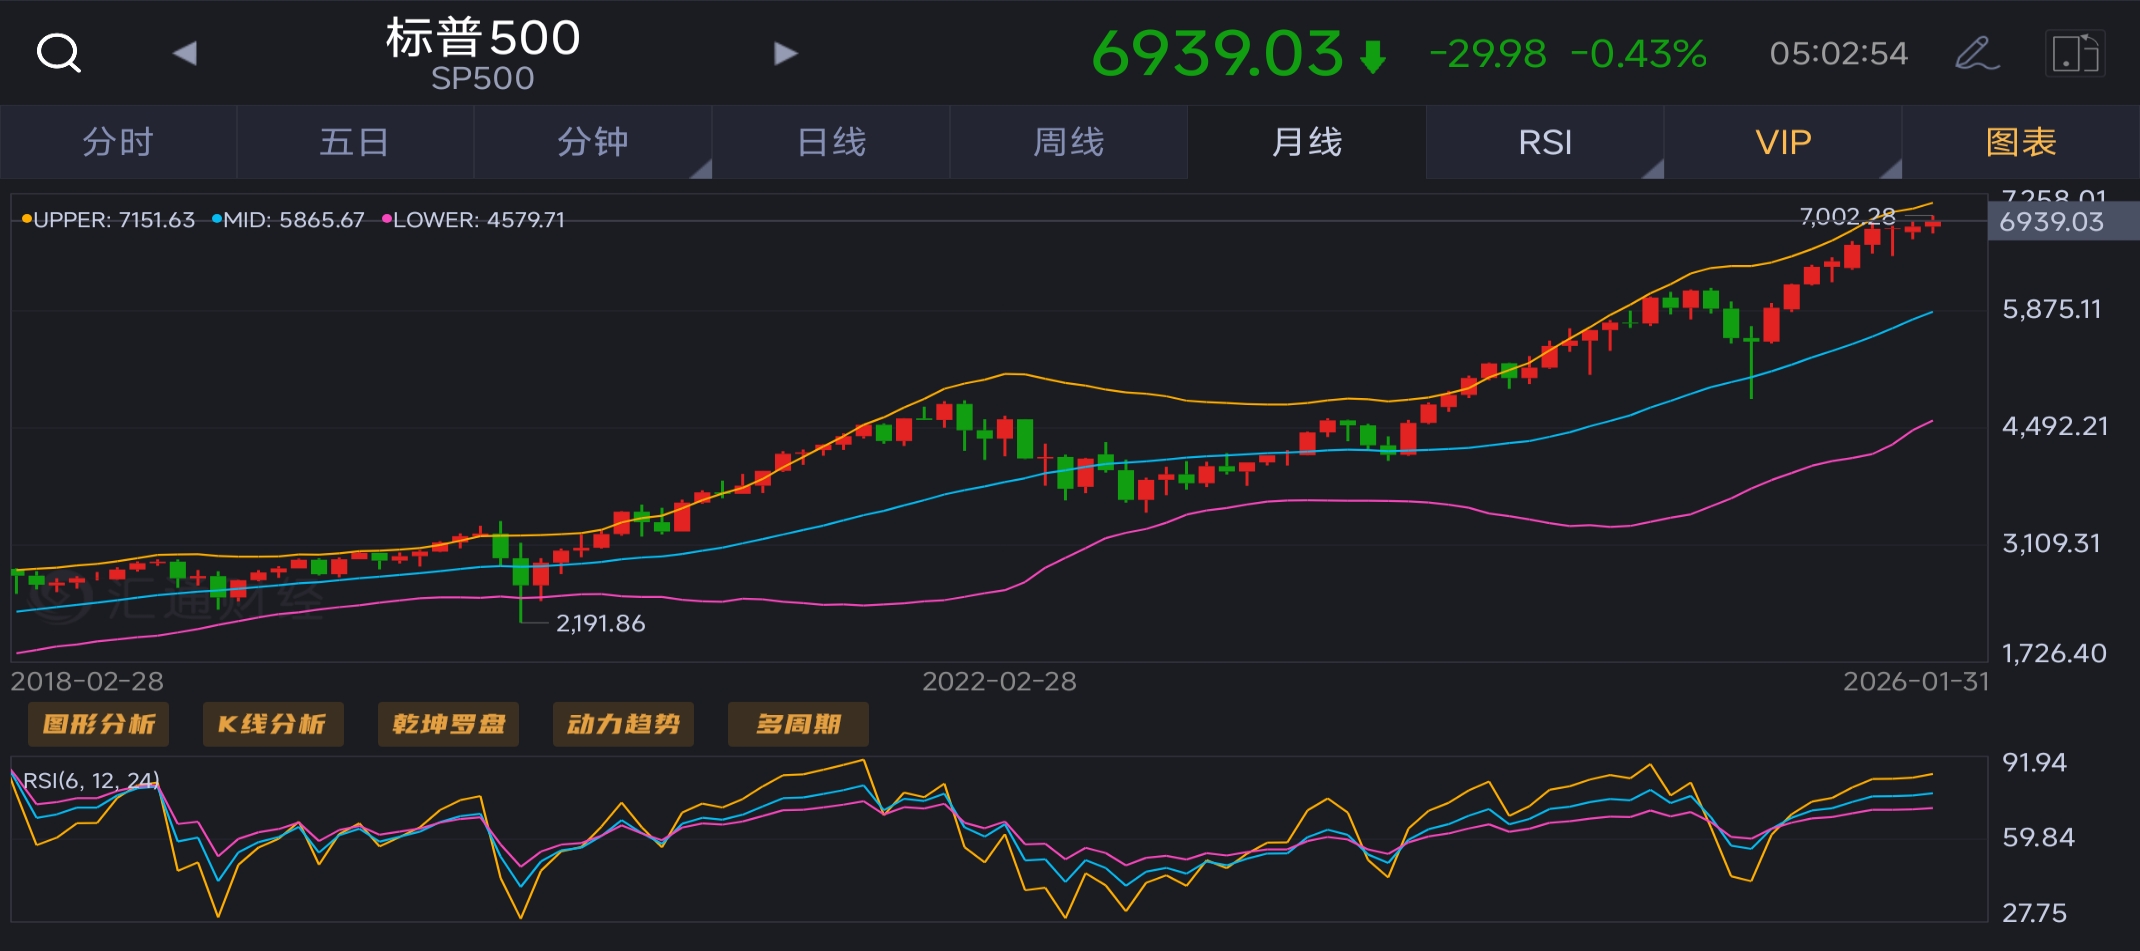Open the search magnifier icon

point(58,53)
